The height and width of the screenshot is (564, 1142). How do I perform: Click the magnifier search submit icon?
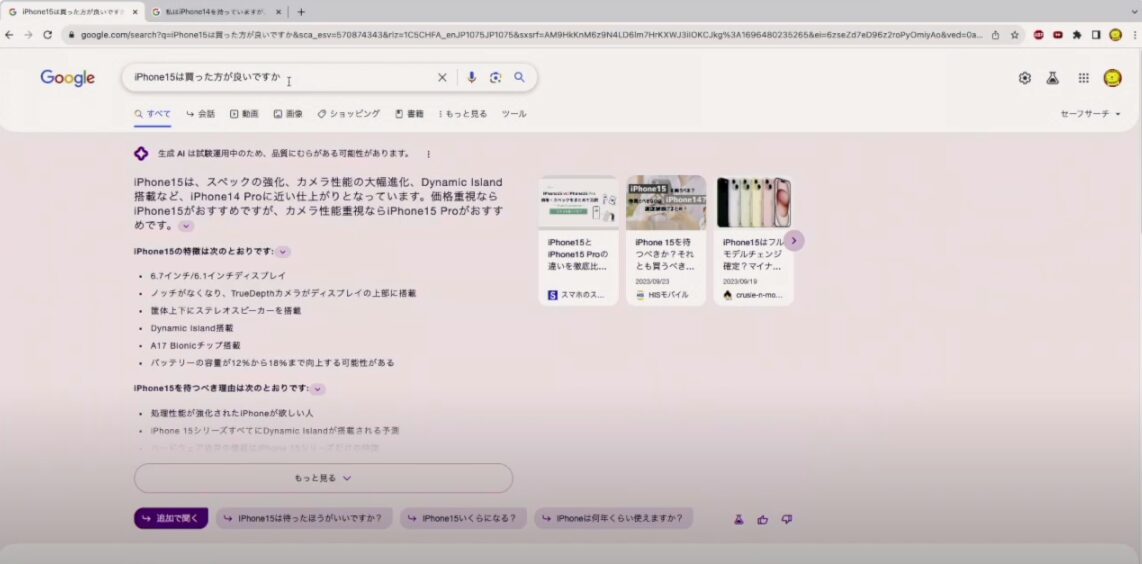pos(519,78)
